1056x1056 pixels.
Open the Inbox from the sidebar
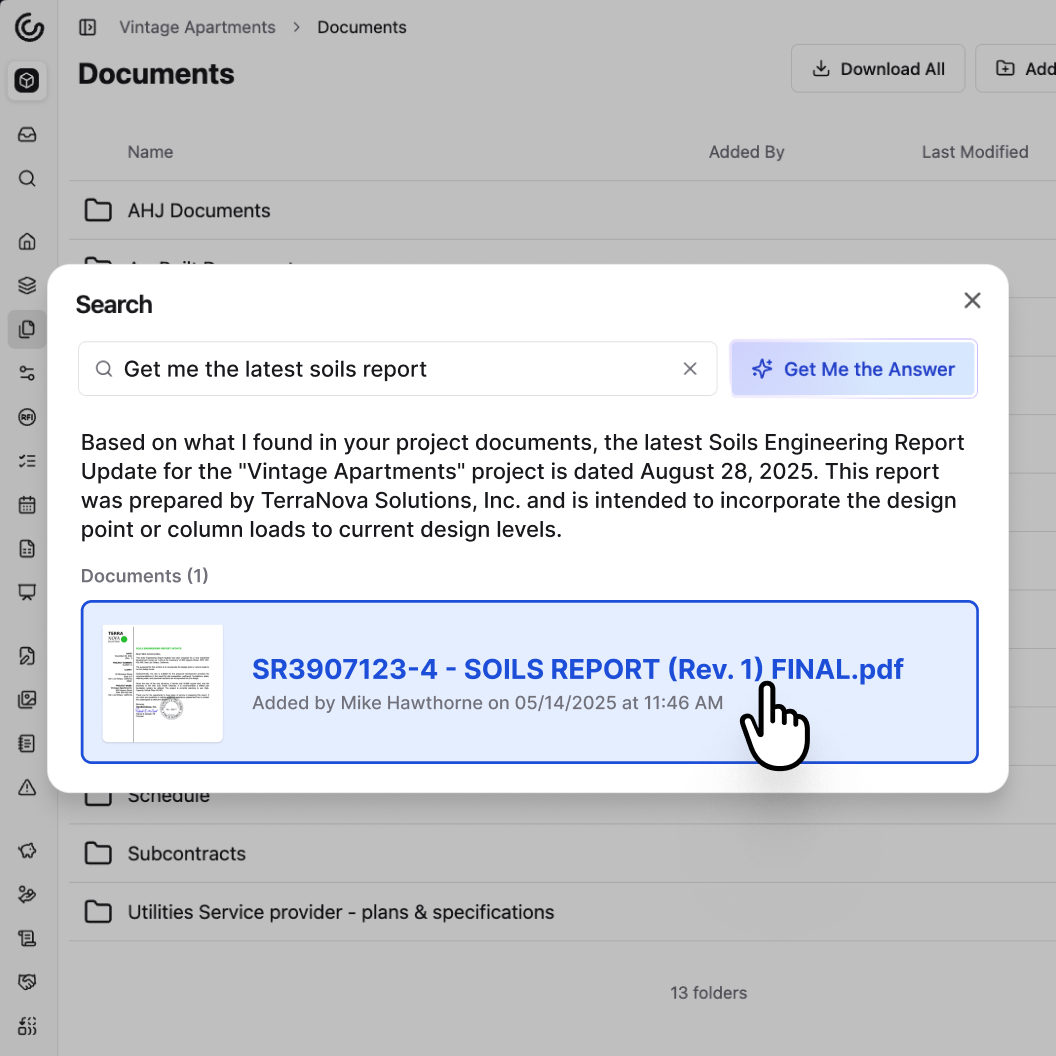pyautogui.click(x=27, y=134)
